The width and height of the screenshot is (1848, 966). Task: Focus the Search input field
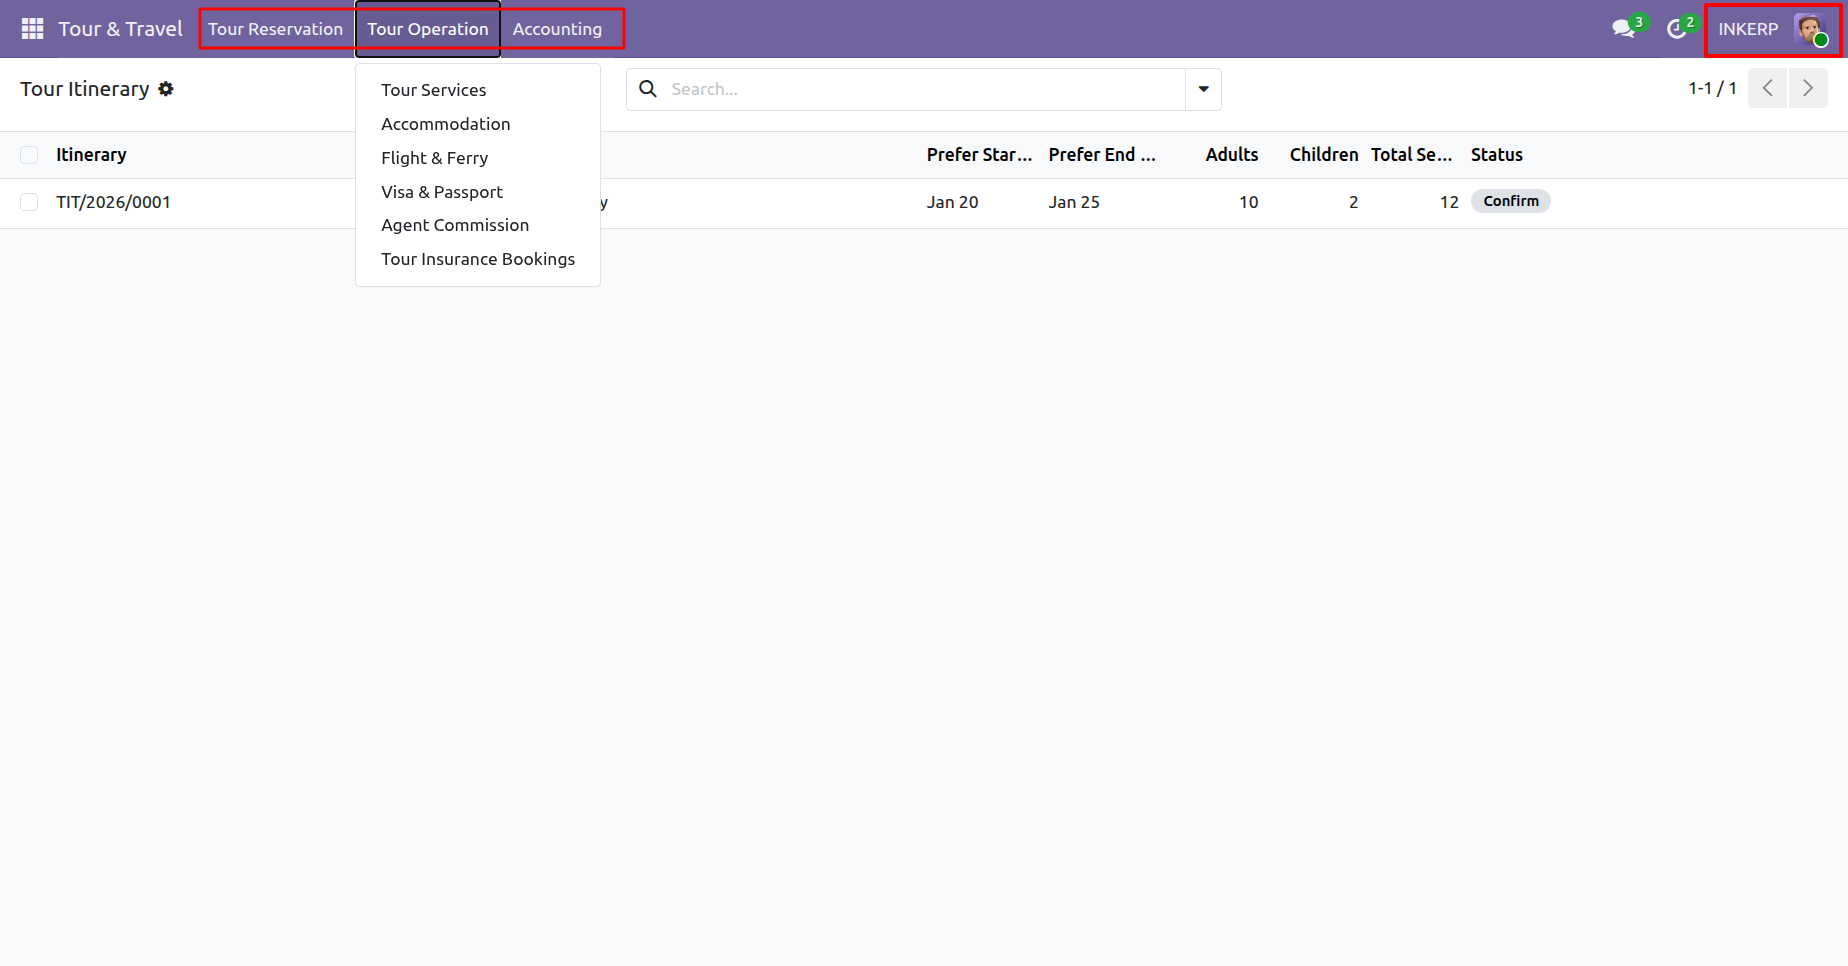click(x=925, y=89)
